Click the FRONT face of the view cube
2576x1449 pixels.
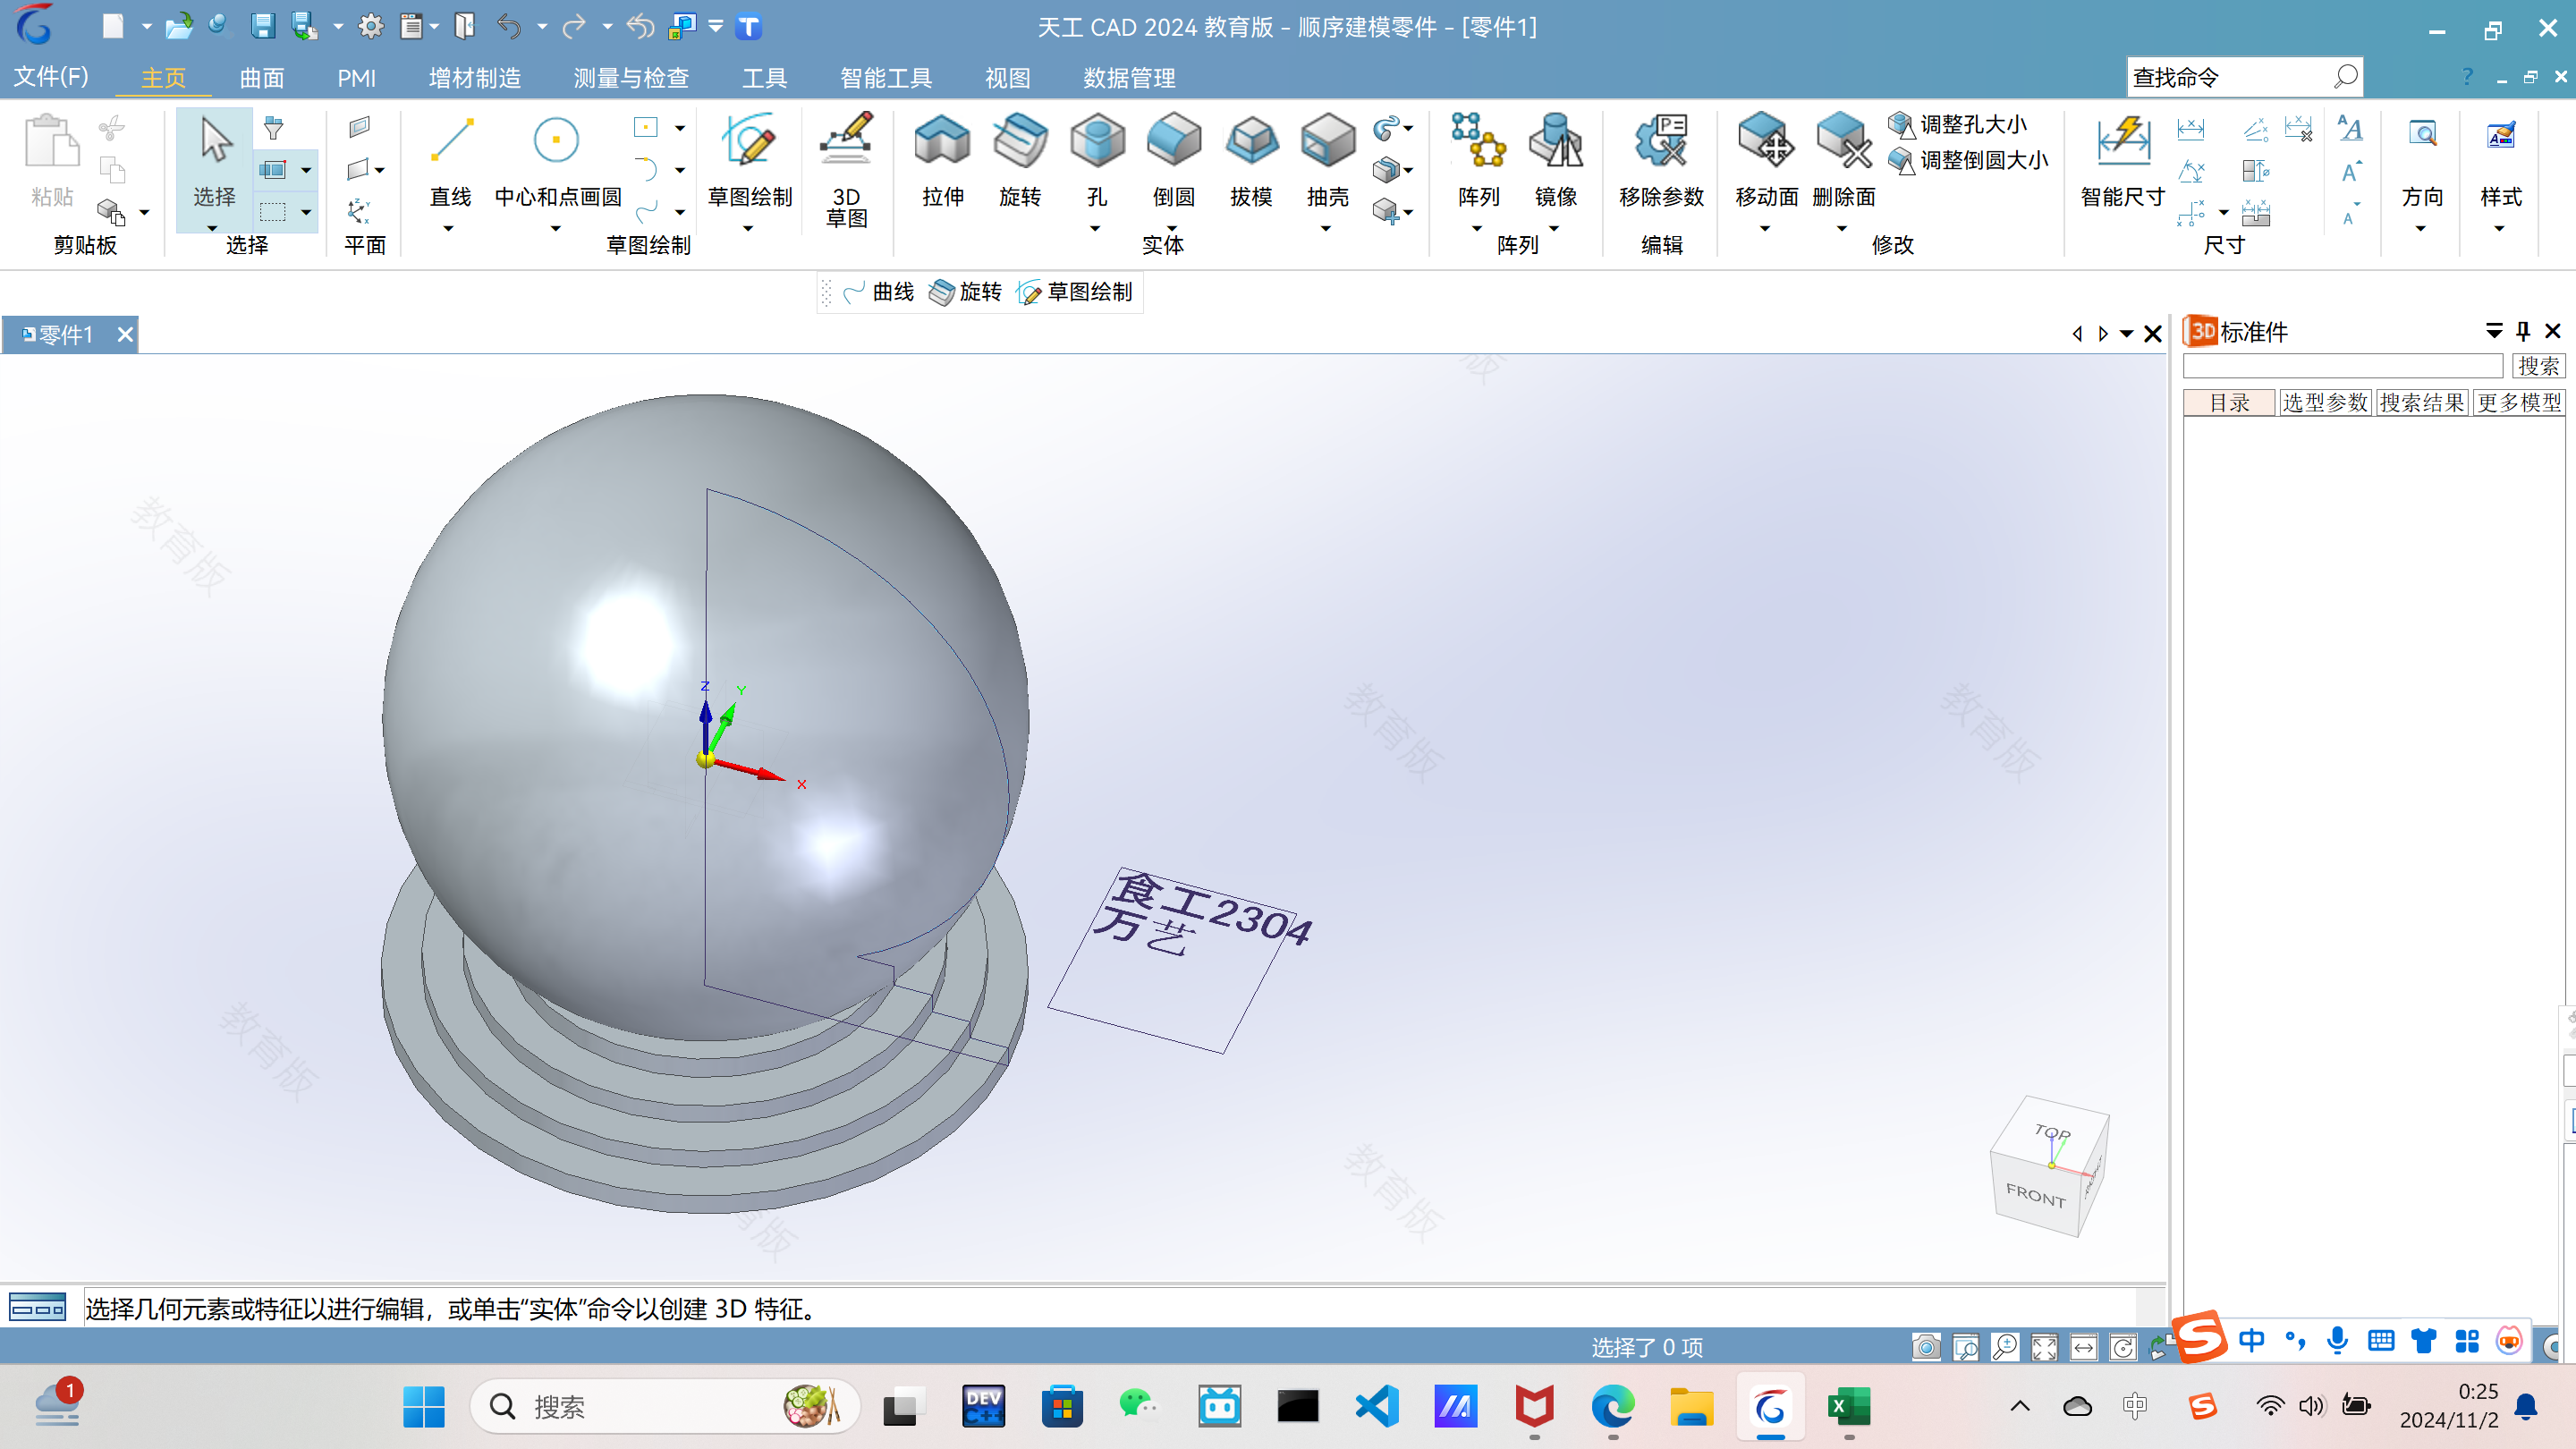[x=2035, y=1194]
